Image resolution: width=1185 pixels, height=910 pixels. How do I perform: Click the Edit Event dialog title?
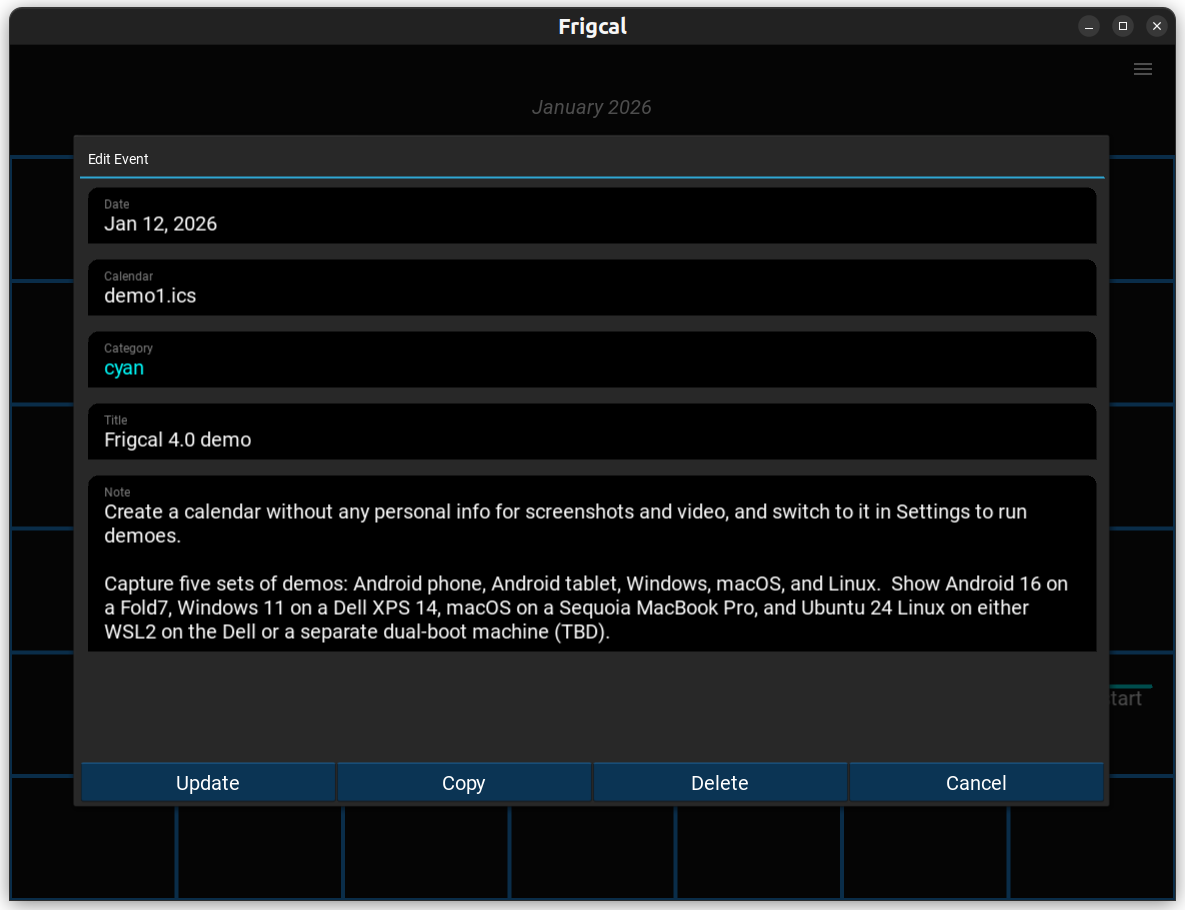tap(118, 159)
